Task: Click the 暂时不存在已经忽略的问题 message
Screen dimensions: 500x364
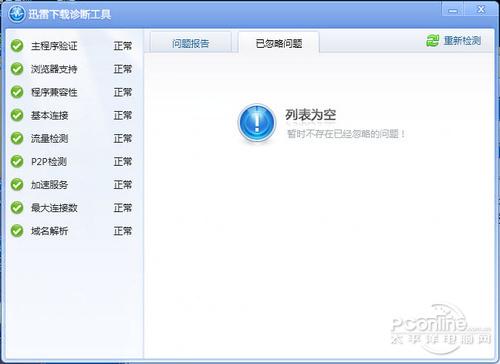Action: (346, 134)
